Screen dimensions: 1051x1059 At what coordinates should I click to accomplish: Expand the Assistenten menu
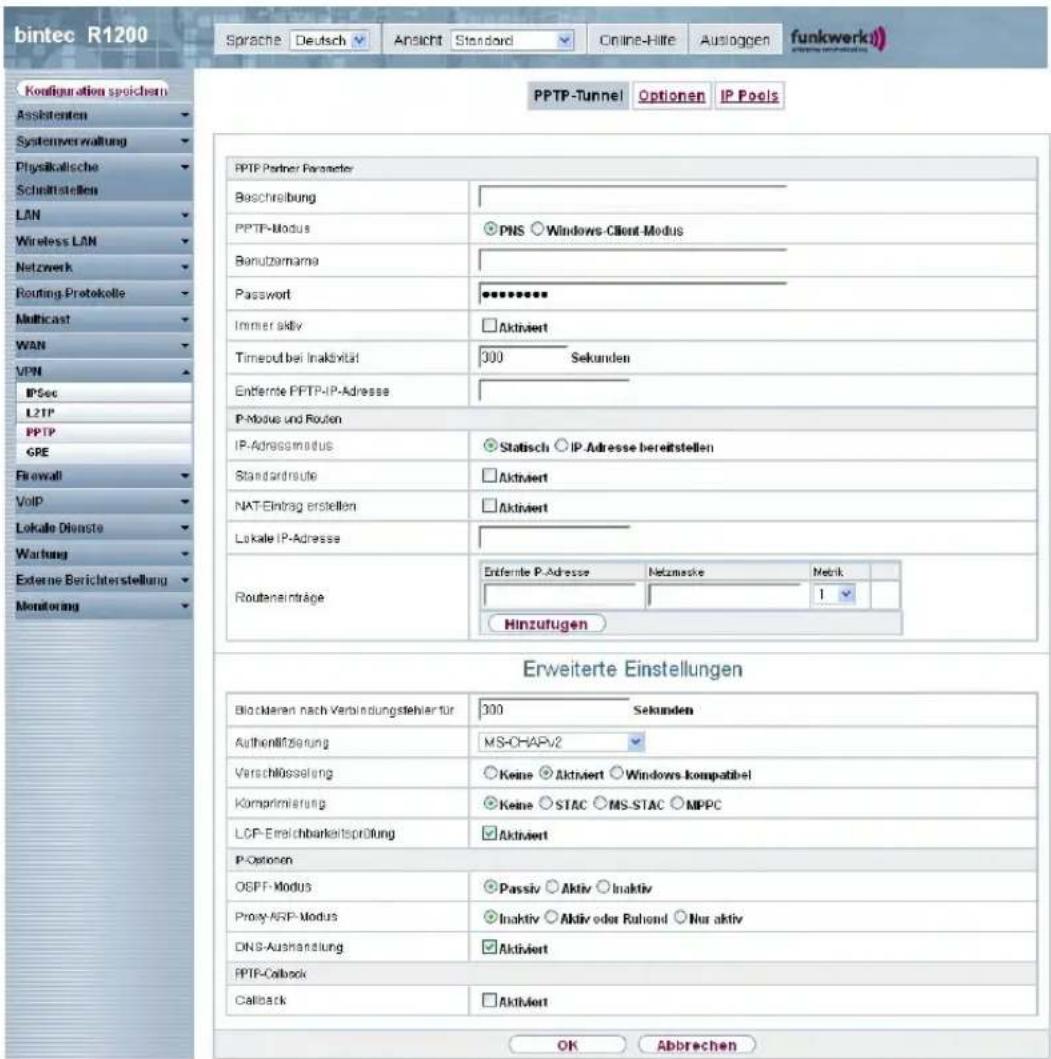pyautogui.click(x=101, y=115)
